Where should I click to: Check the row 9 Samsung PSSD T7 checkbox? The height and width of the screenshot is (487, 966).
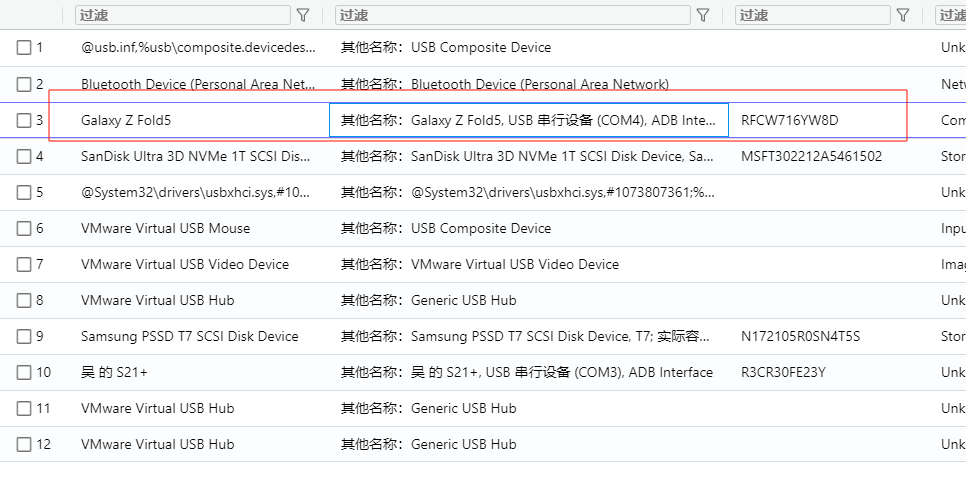coord(23,336)
